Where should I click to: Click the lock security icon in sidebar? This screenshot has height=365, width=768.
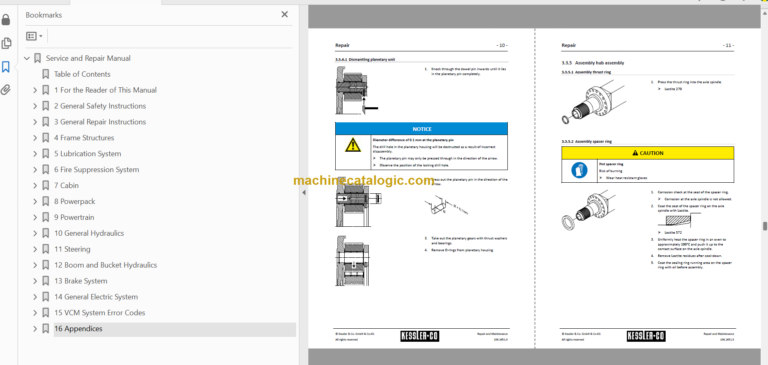click(6, 20)
